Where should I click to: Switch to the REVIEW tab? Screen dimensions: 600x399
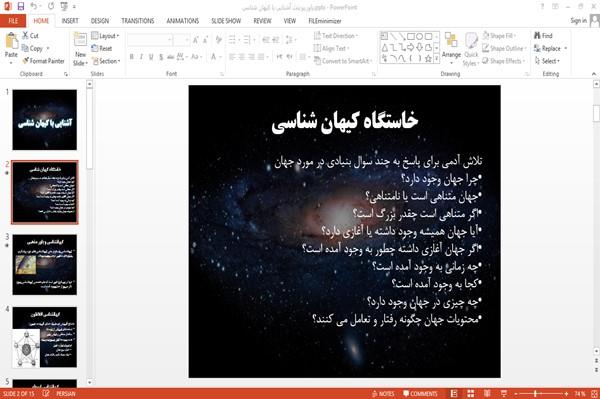click(262, 21)
